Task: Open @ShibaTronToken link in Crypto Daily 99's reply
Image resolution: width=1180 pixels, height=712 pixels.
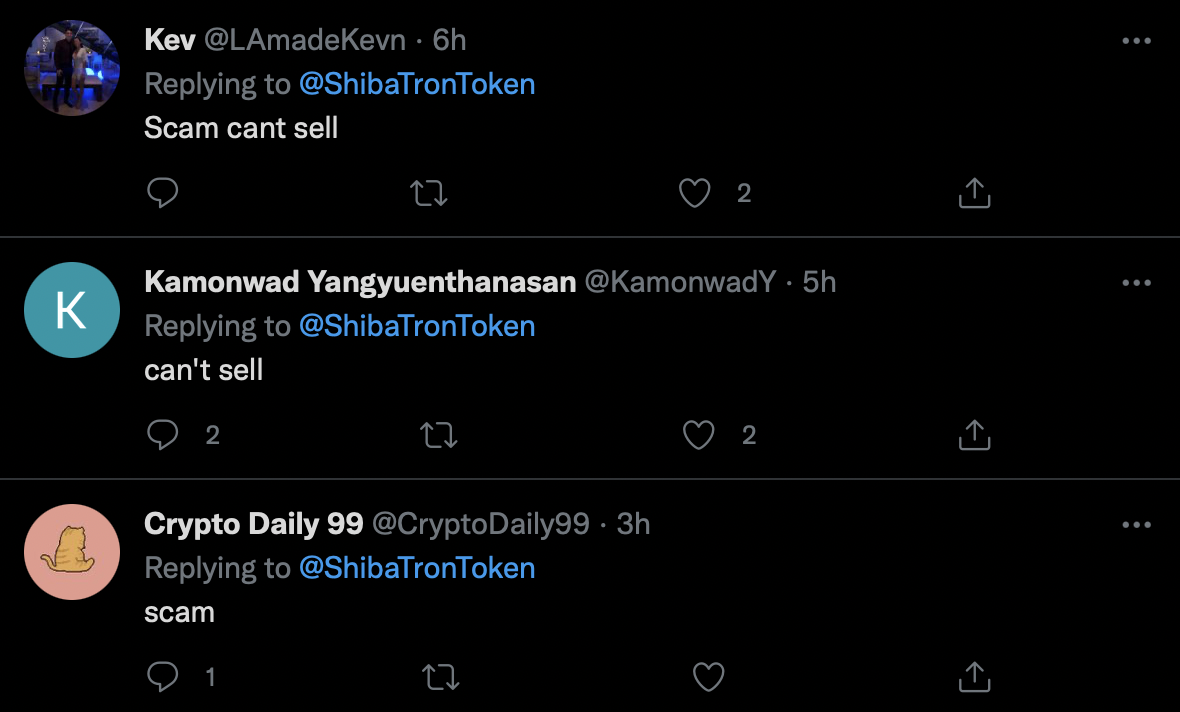Action: click(x=417, y=568)
